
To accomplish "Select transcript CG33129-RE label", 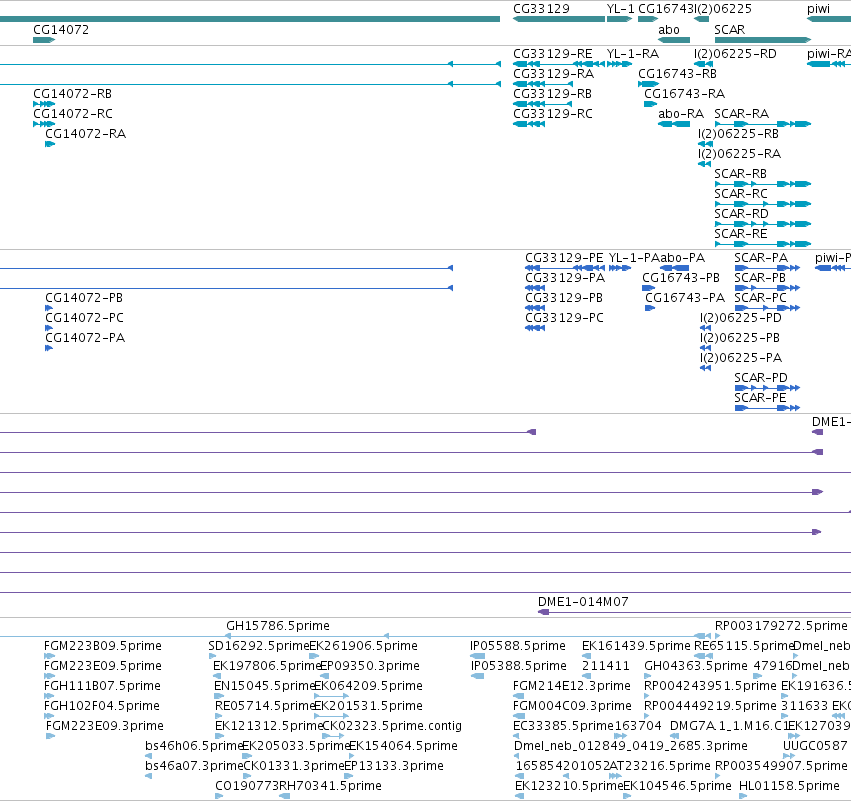I will pyautogui.click(x=552, y=54).
